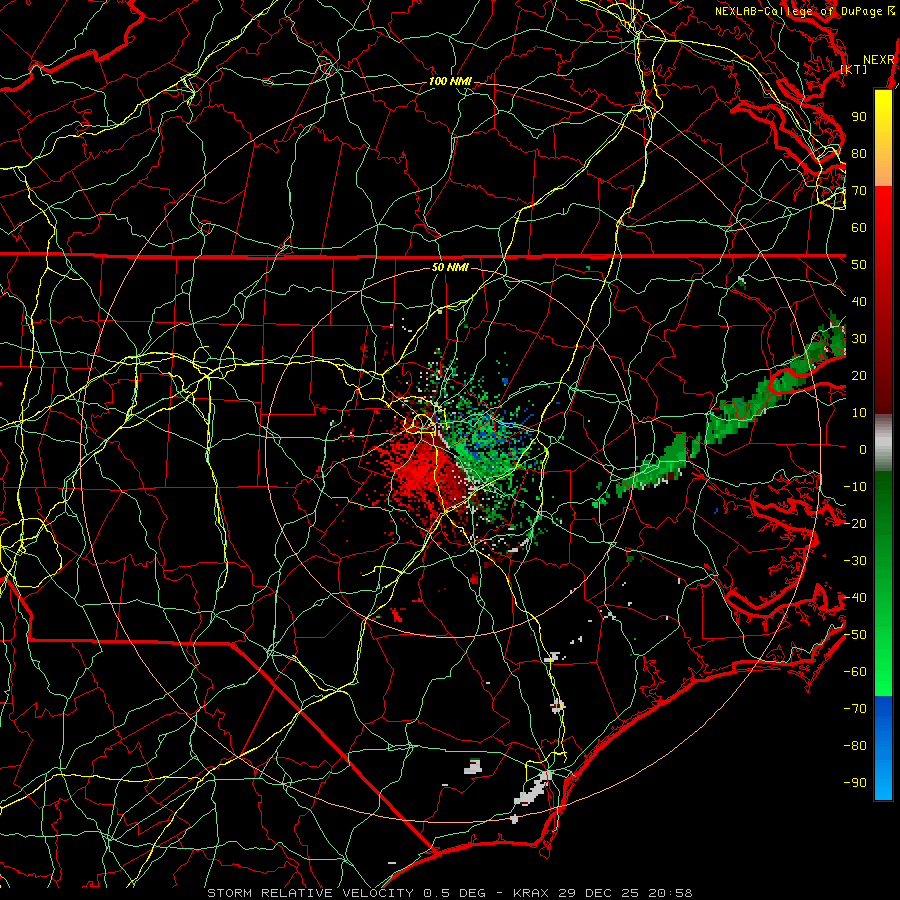This screenshot has width=900, height=900.
Task: Click the -40 scale label
Action: [855, 598]
